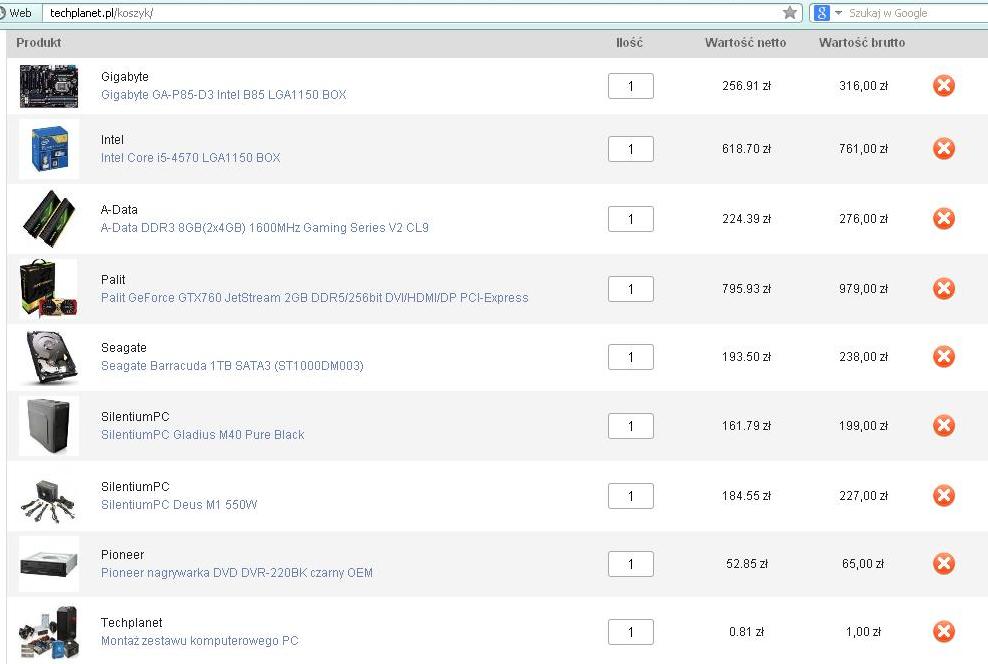
Task: Edit quantity field for Seagate Barracuda
Action: (x=631, y=357)
